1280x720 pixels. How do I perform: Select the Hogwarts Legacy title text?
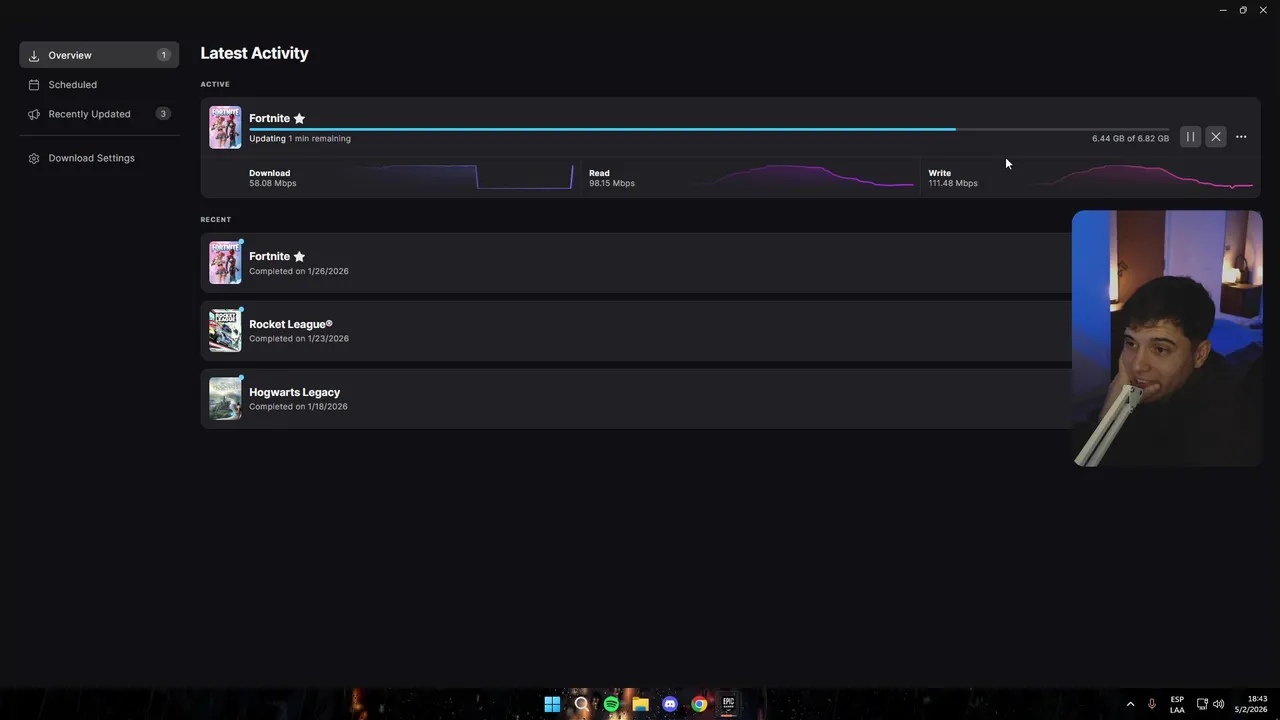(x=294, y=392)
